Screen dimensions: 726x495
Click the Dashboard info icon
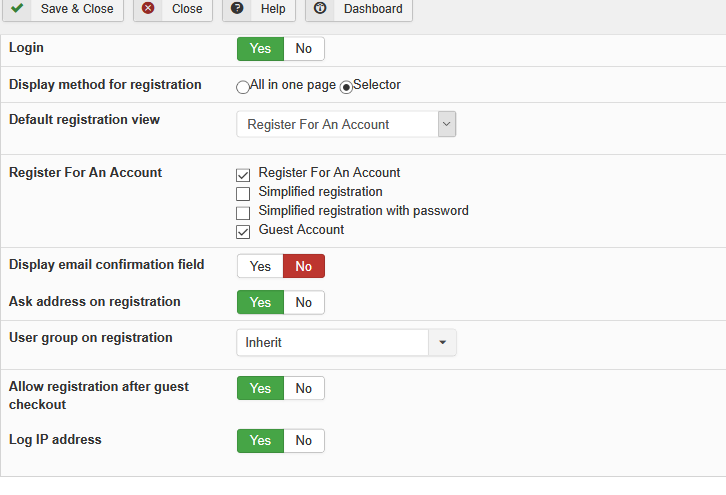320,8
